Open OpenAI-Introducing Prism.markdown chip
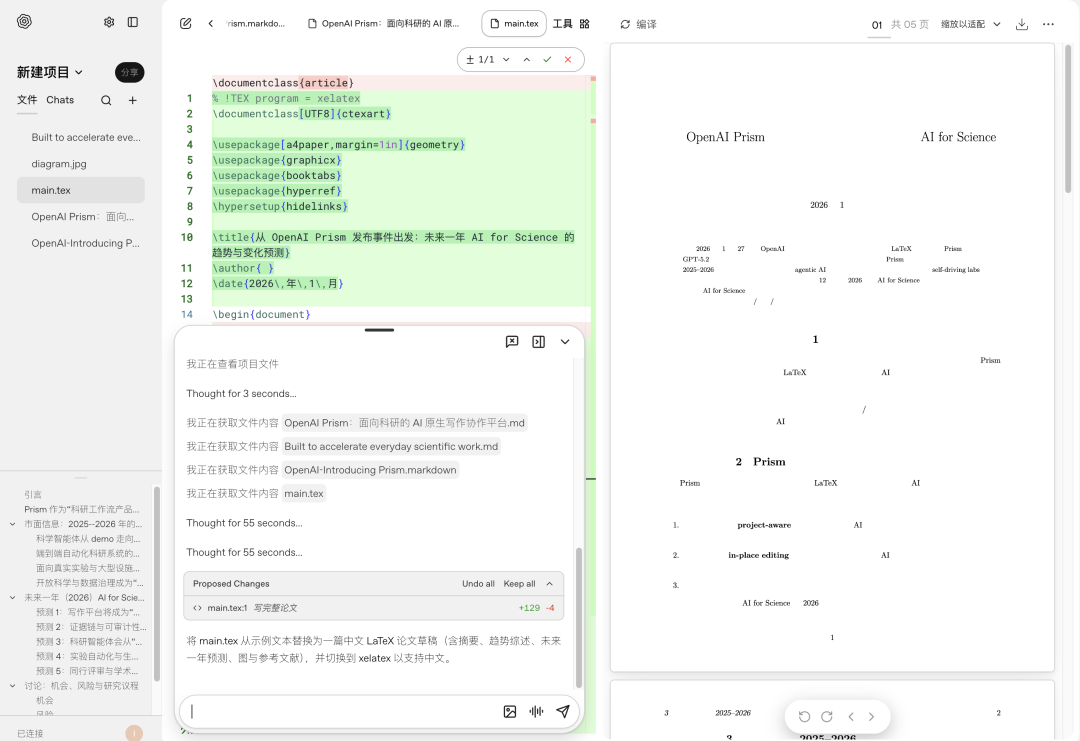This screenshot has width=1080, height=741. pos(371,470)
